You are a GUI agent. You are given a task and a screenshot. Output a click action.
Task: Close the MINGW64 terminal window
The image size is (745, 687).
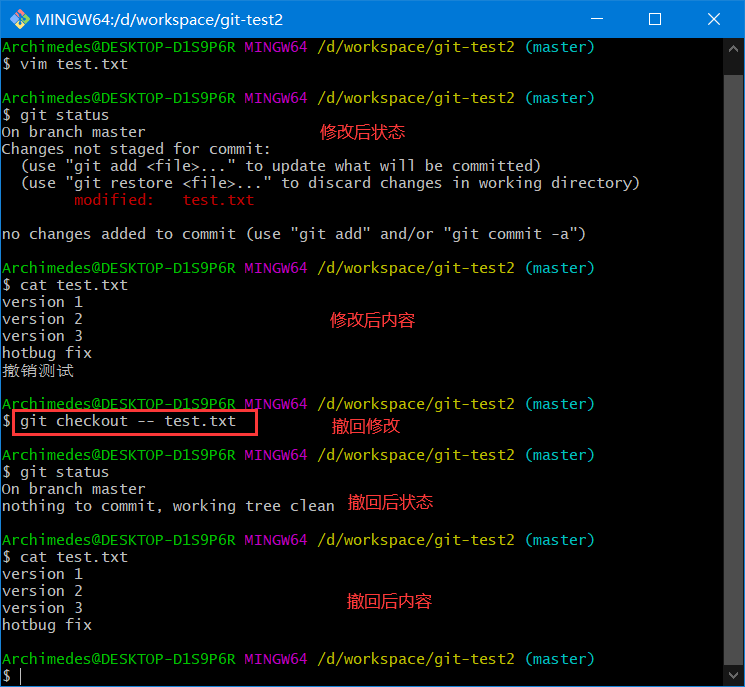pos(714,19)
